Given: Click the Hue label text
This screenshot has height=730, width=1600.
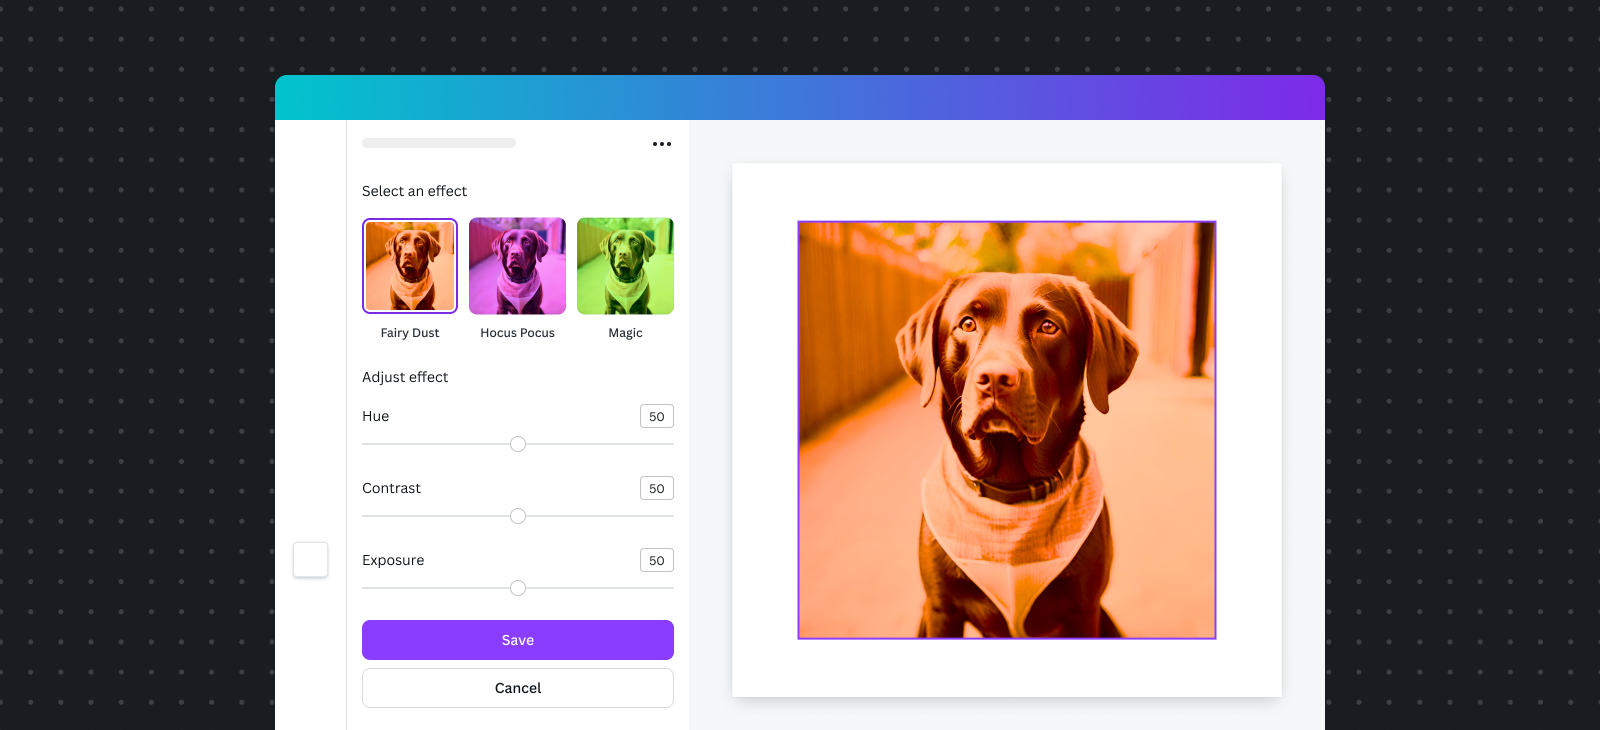Looking at the screenshot, I should [x=375, y=416].
